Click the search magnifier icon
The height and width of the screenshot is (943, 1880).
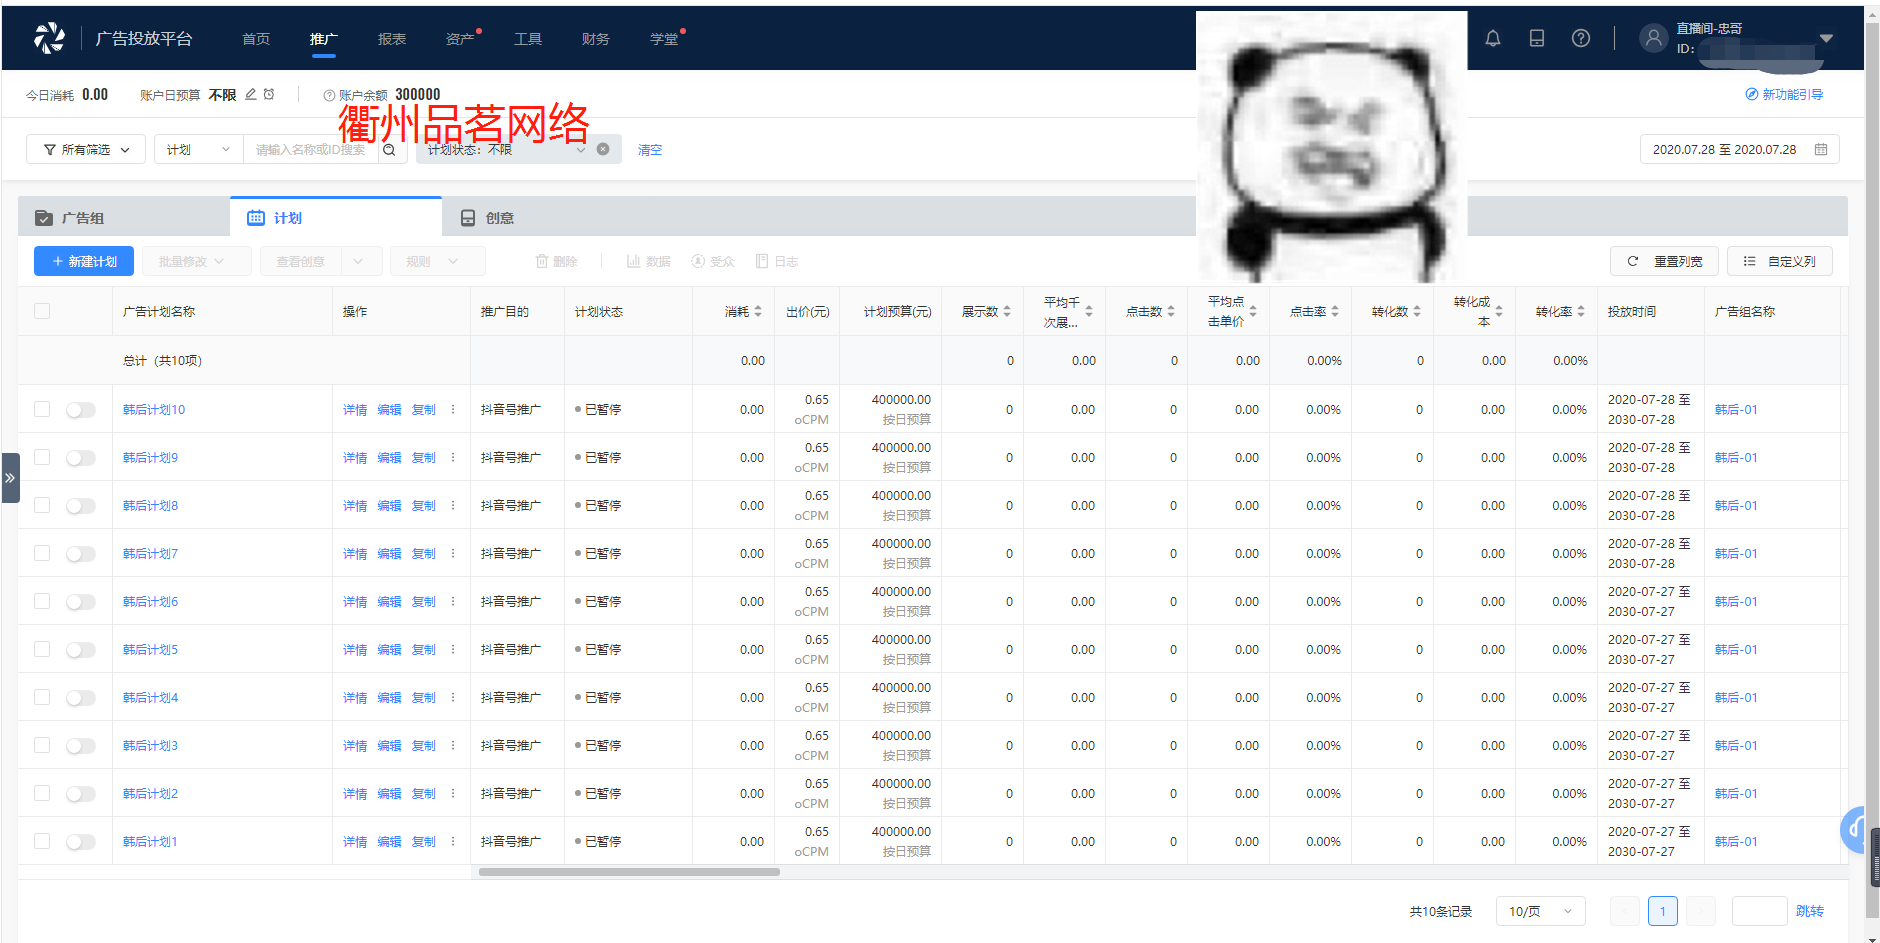390,150
